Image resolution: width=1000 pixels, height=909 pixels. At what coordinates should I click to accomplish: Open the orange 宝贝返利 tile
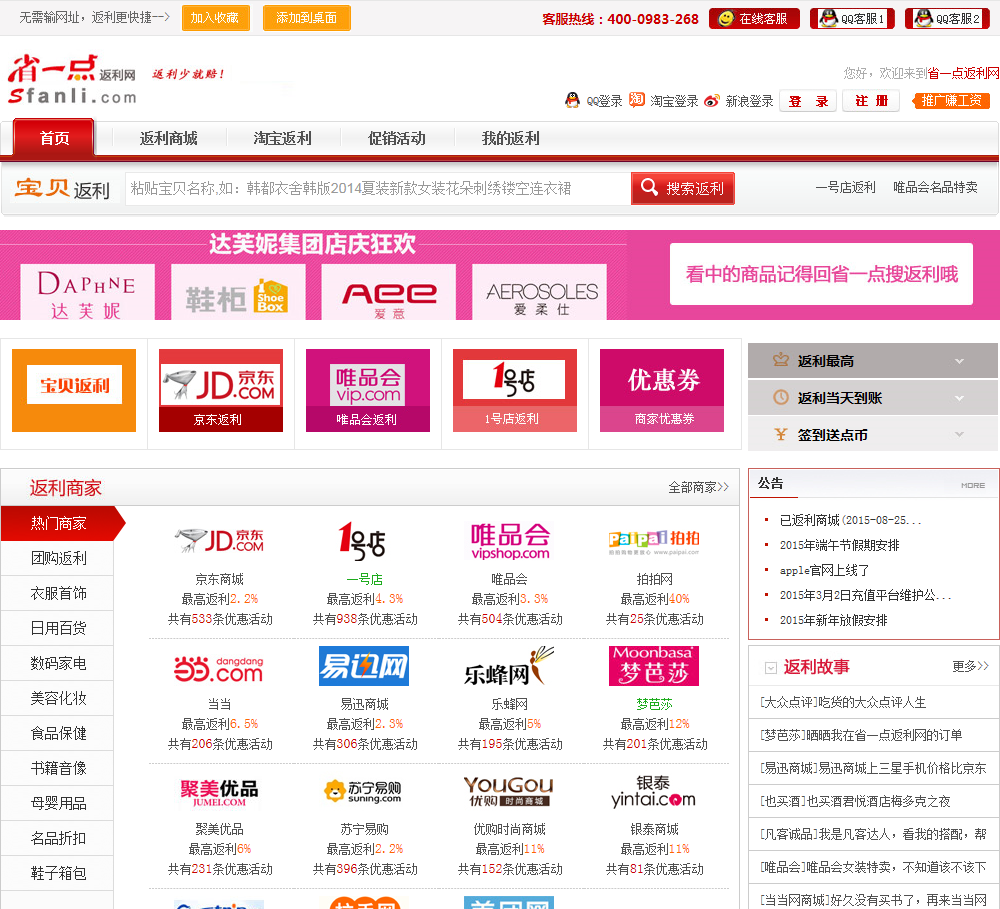click(74, 390)
